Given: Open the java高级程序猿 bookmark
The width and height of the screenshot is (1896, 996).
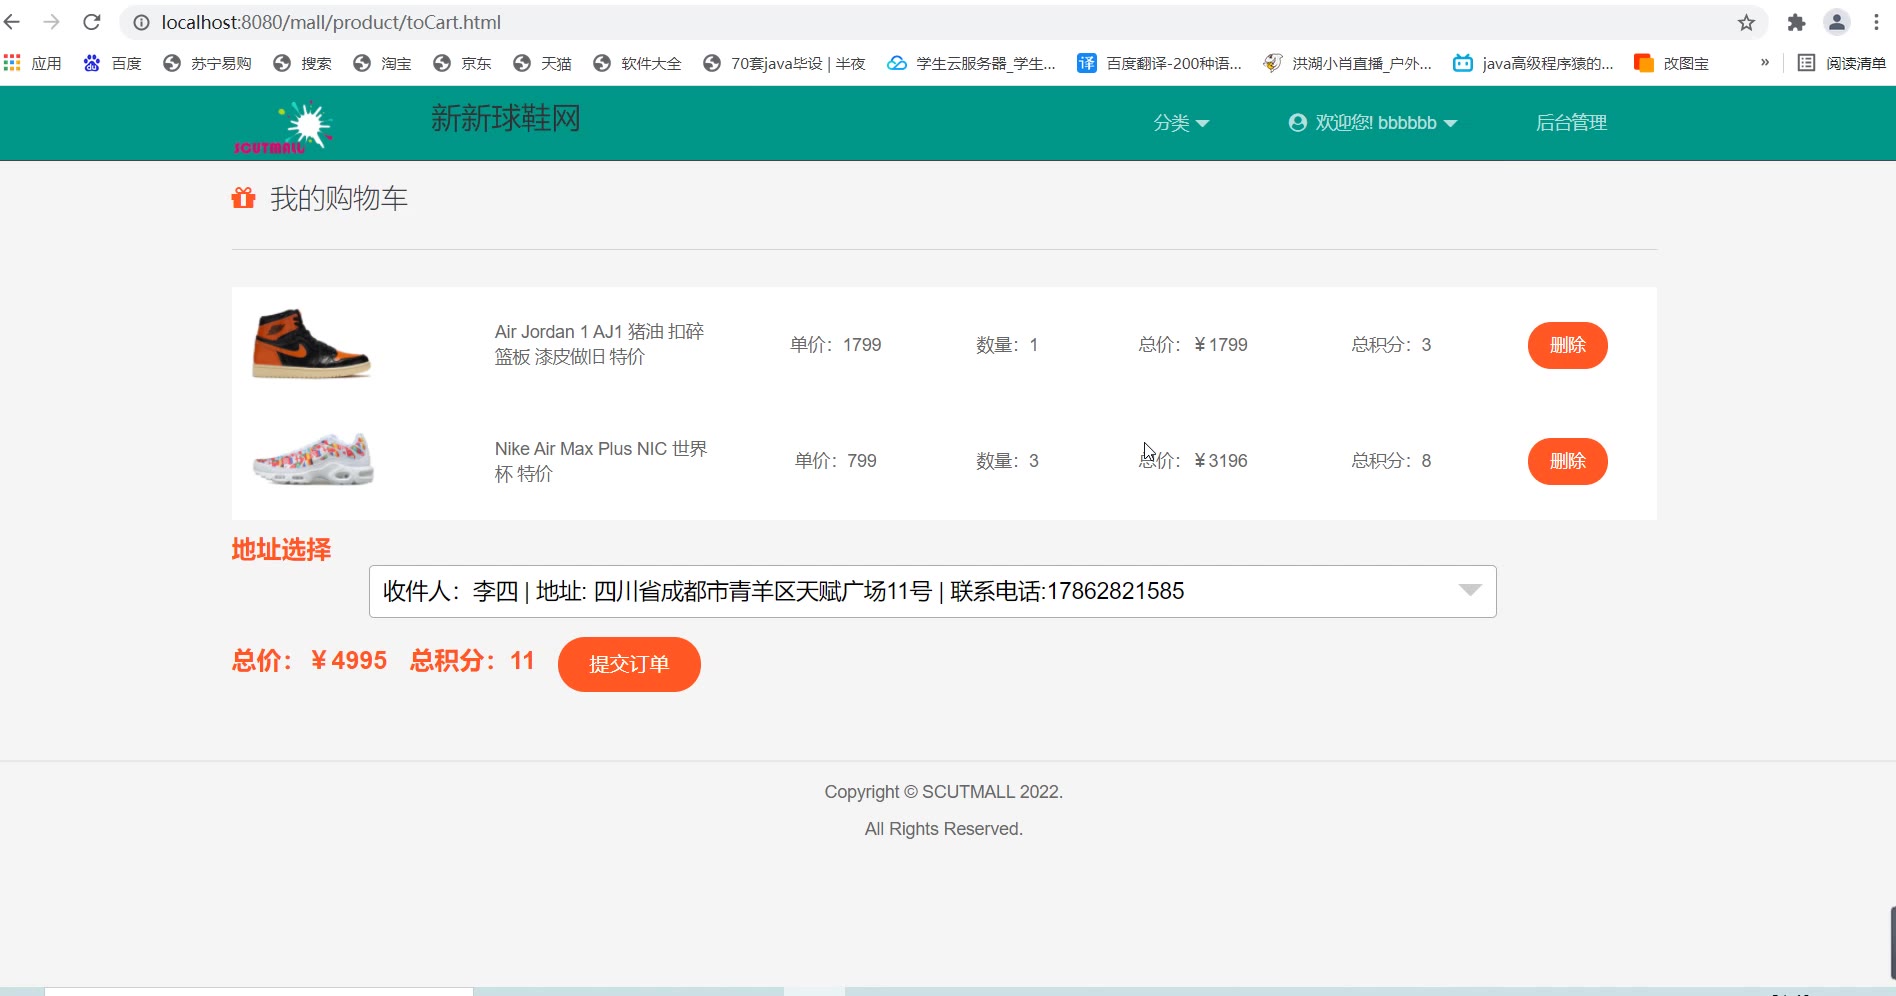Looking at the screenshot, I should point(1534,63).
